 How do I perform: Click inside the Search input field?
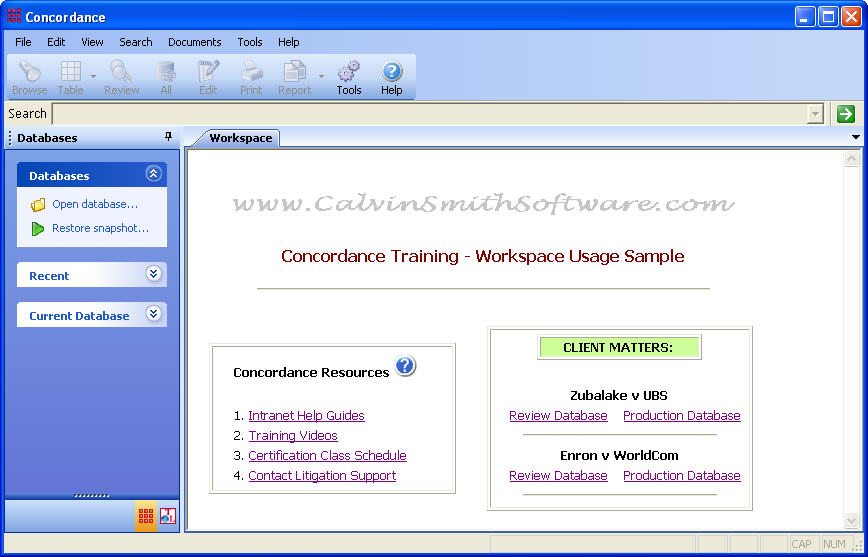tap(430, 114)
